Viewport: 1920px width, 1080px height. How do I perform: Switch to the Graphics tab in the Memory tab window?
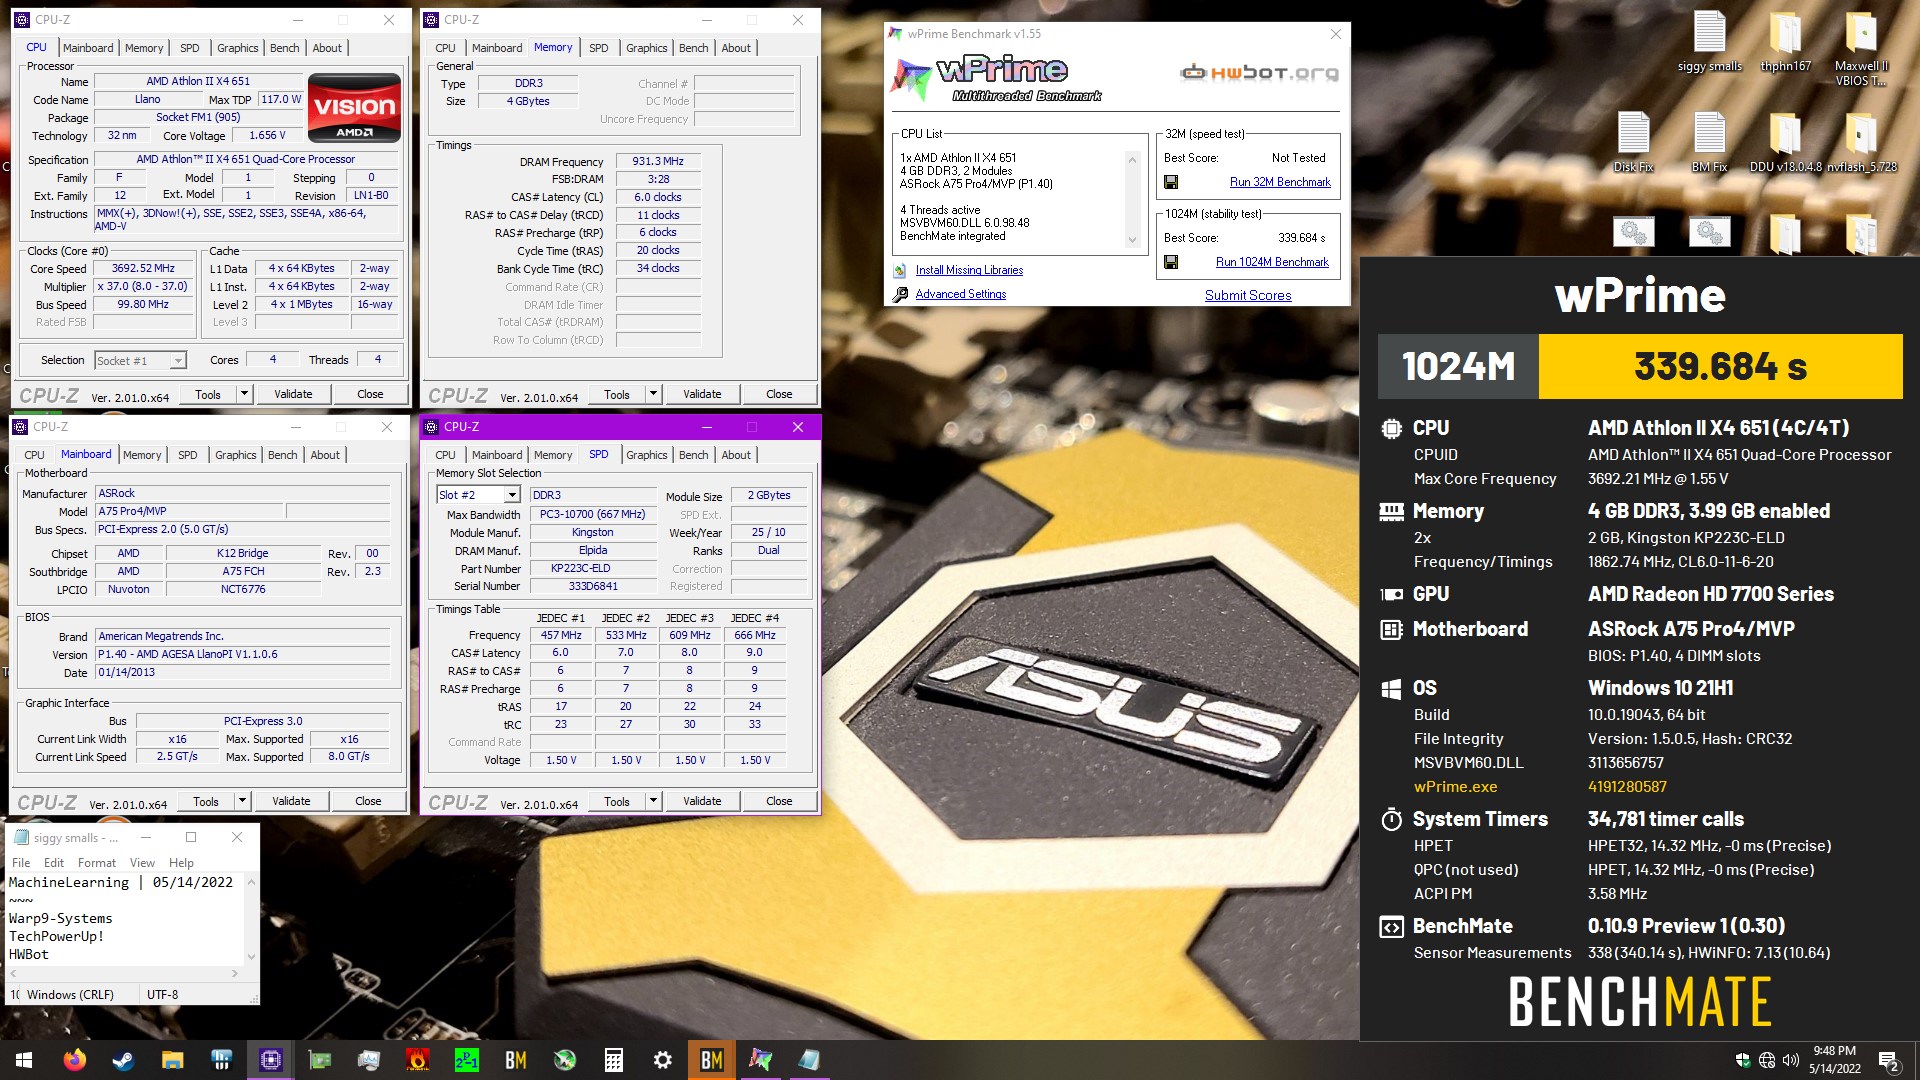pyautogui.click(x=646, y=48)
